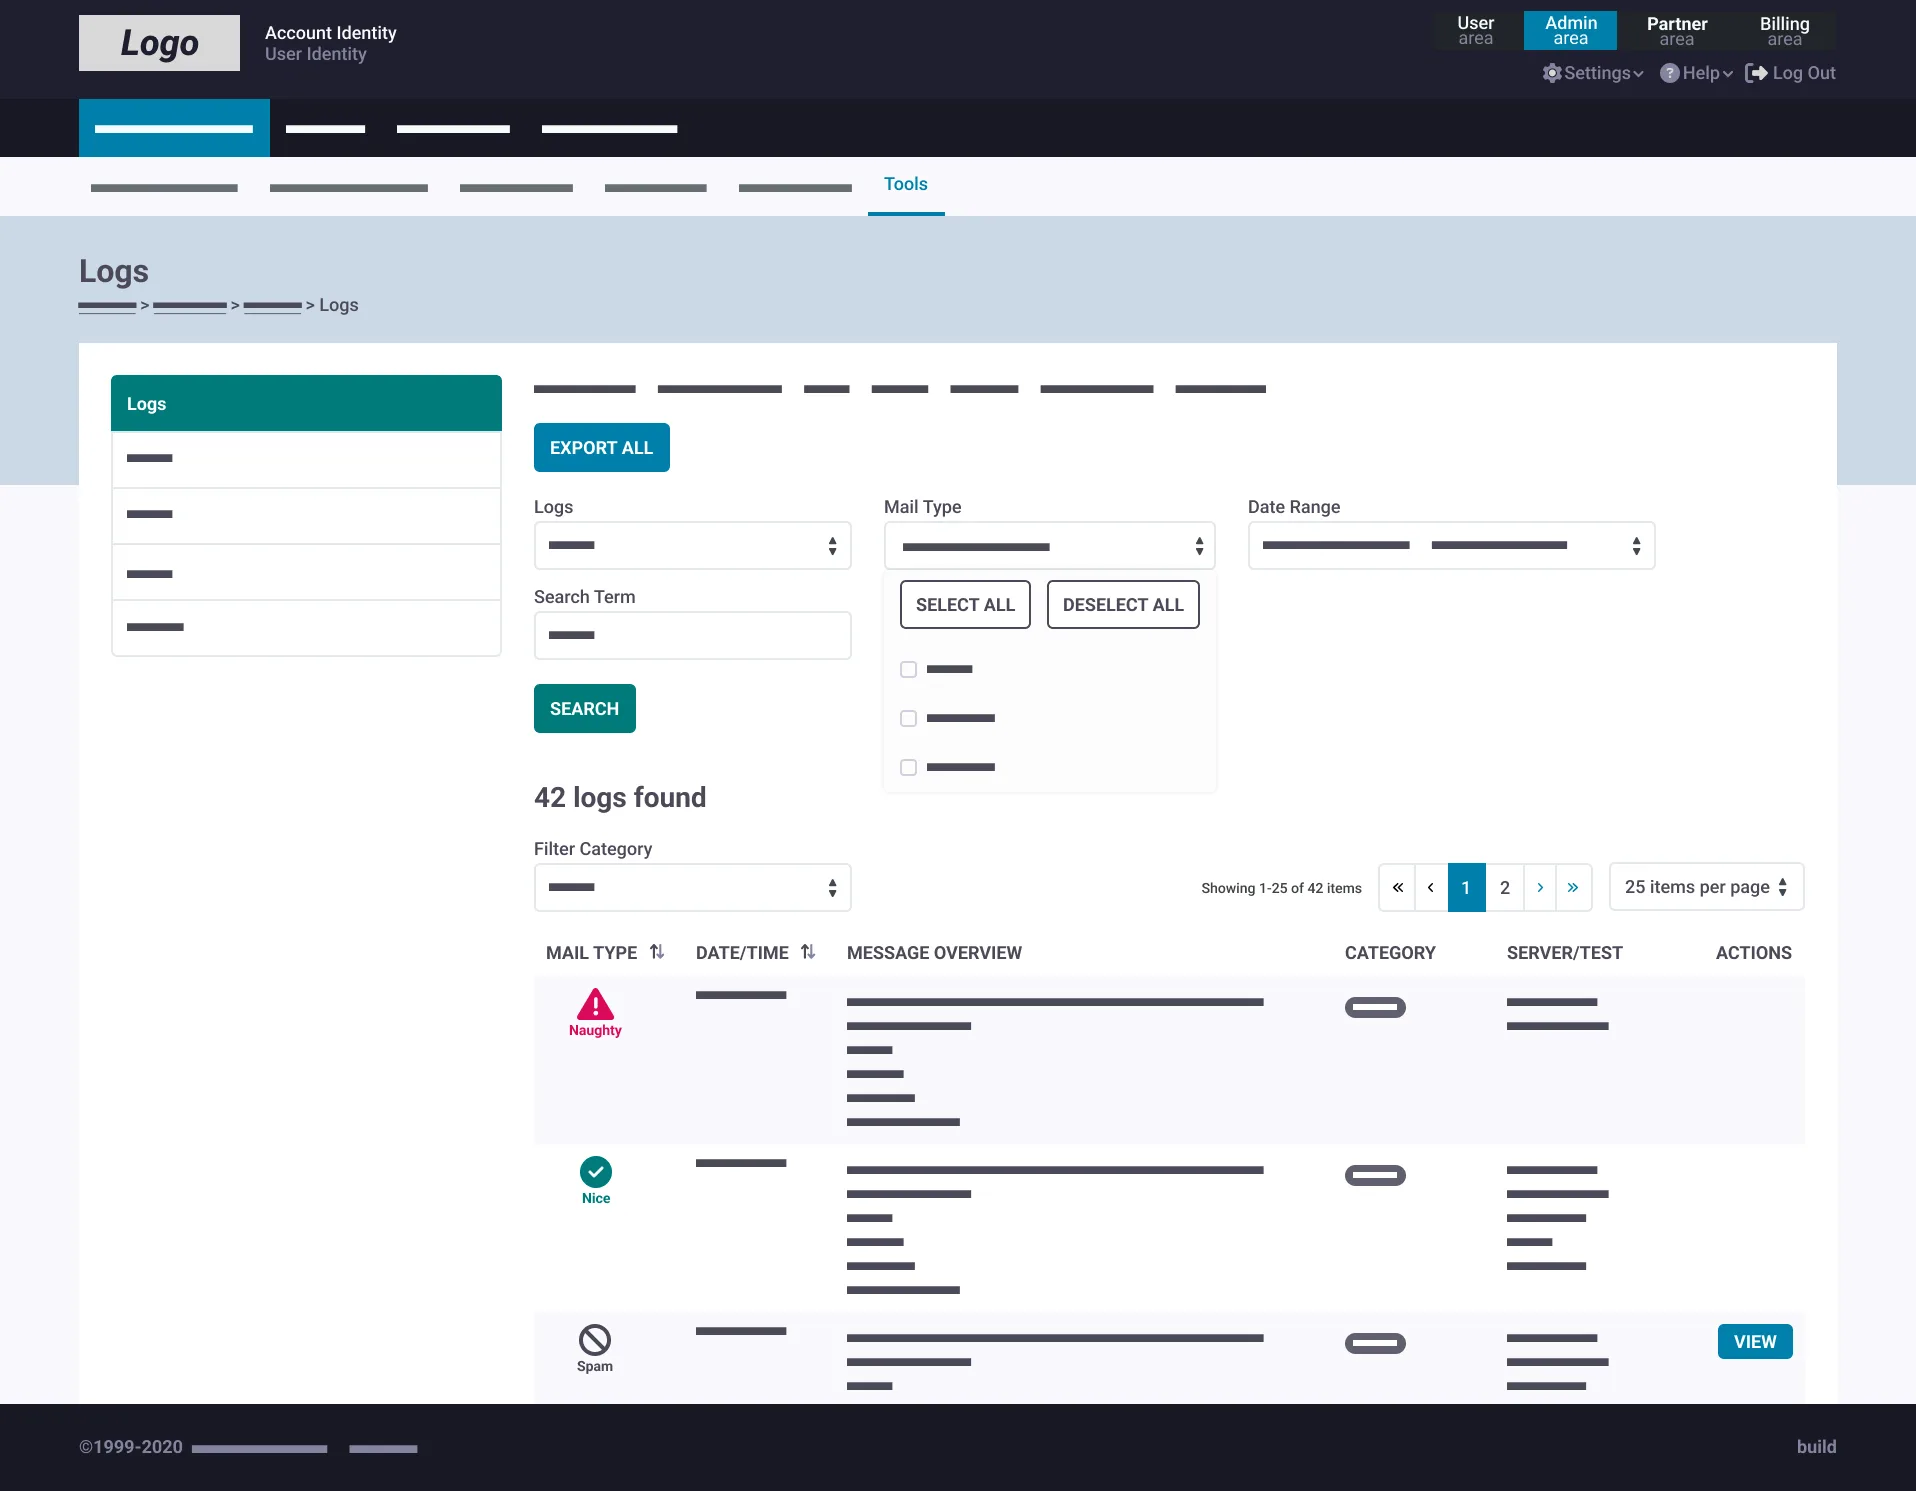Expand the 25 items per page selector
Screen dimensions: 1916x1491
1706,887
